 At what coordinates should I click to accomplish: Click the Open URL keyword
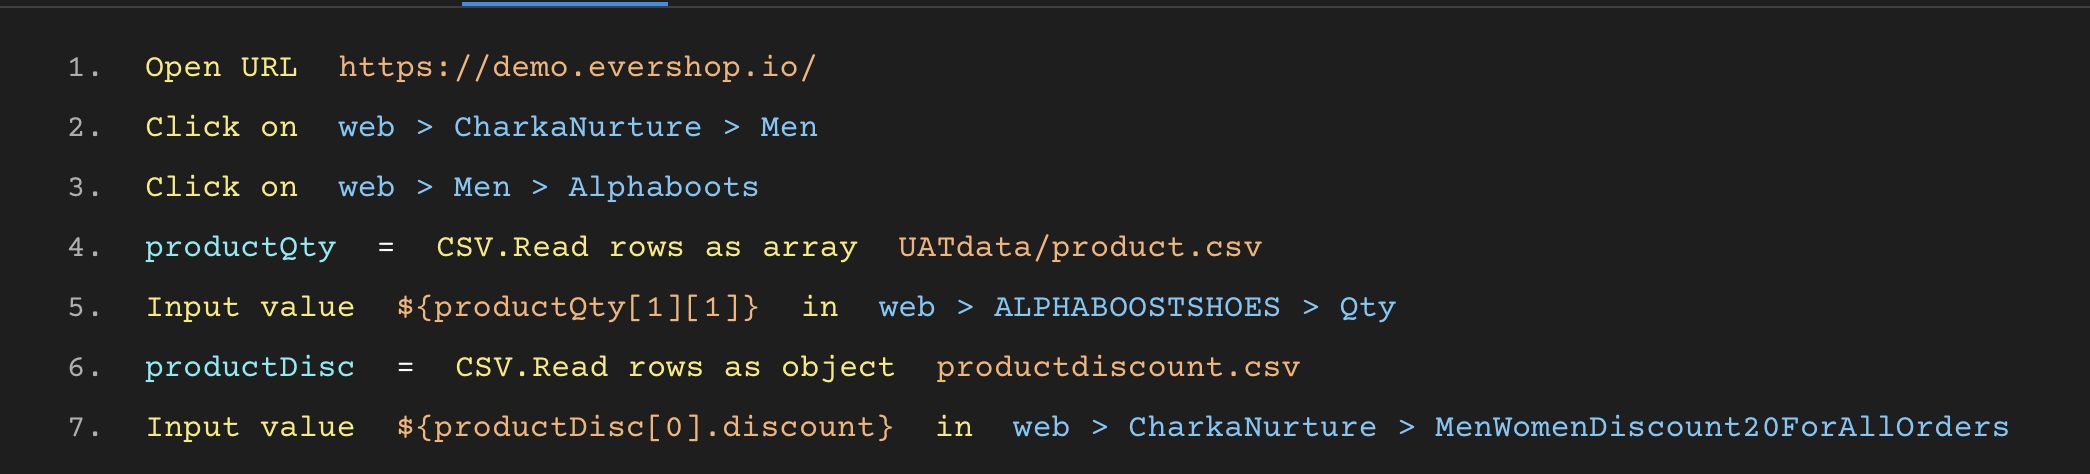click(x=221, y=67)
